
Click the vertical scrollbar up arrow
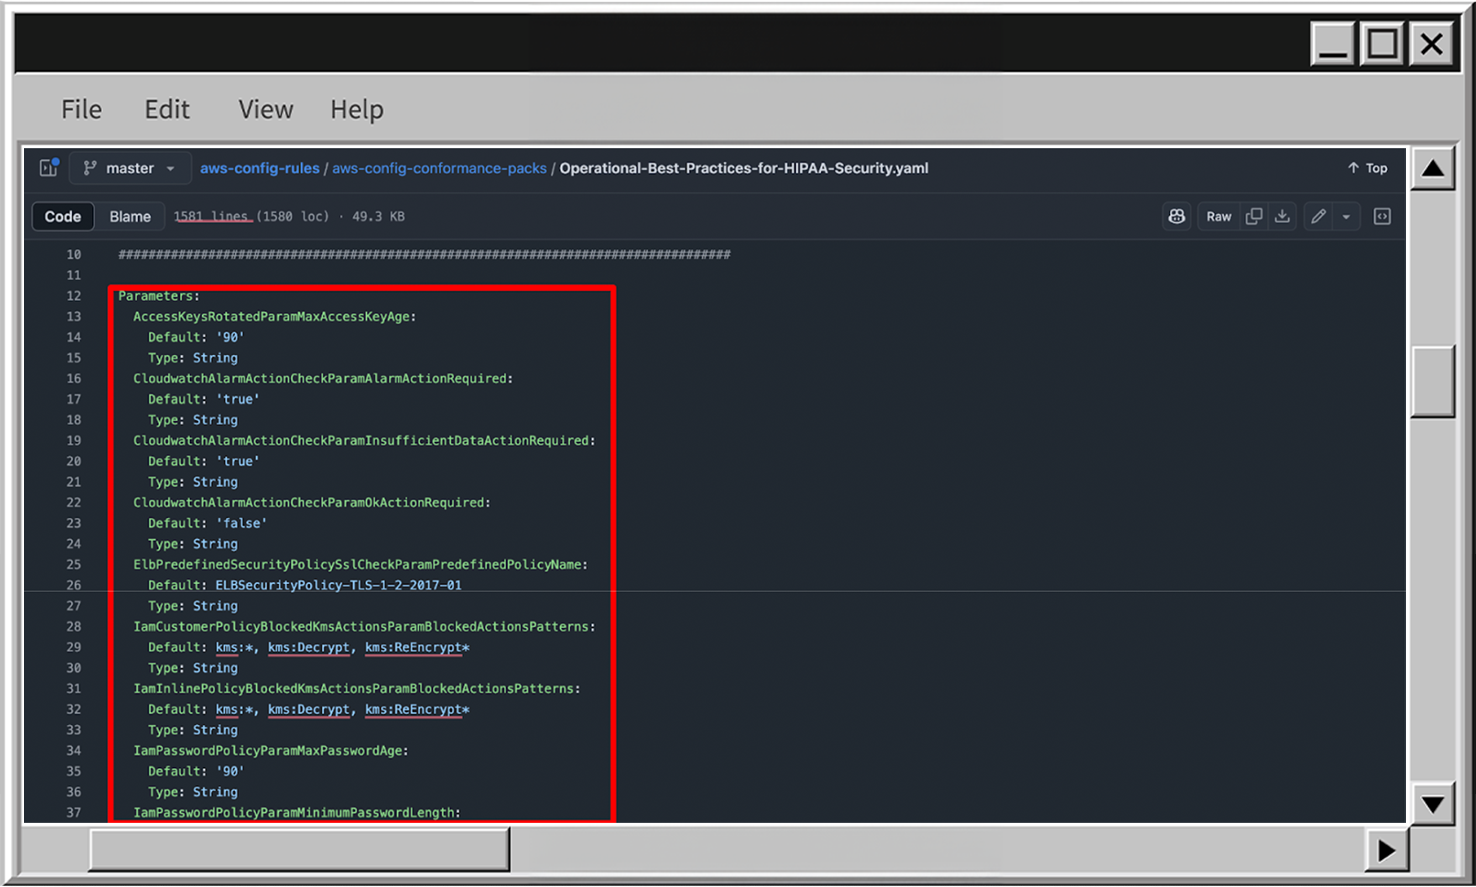pos(1433,168)
